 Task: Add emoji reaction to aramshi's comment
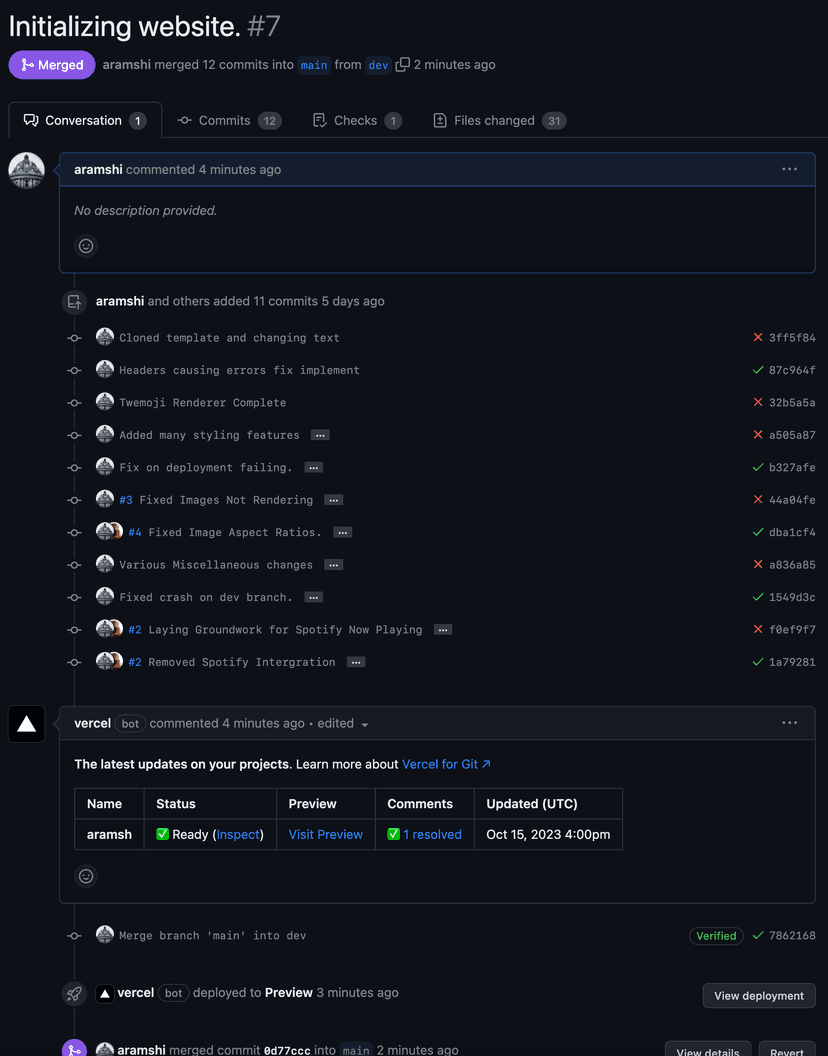pyautogui.click(x=86, y=245)
